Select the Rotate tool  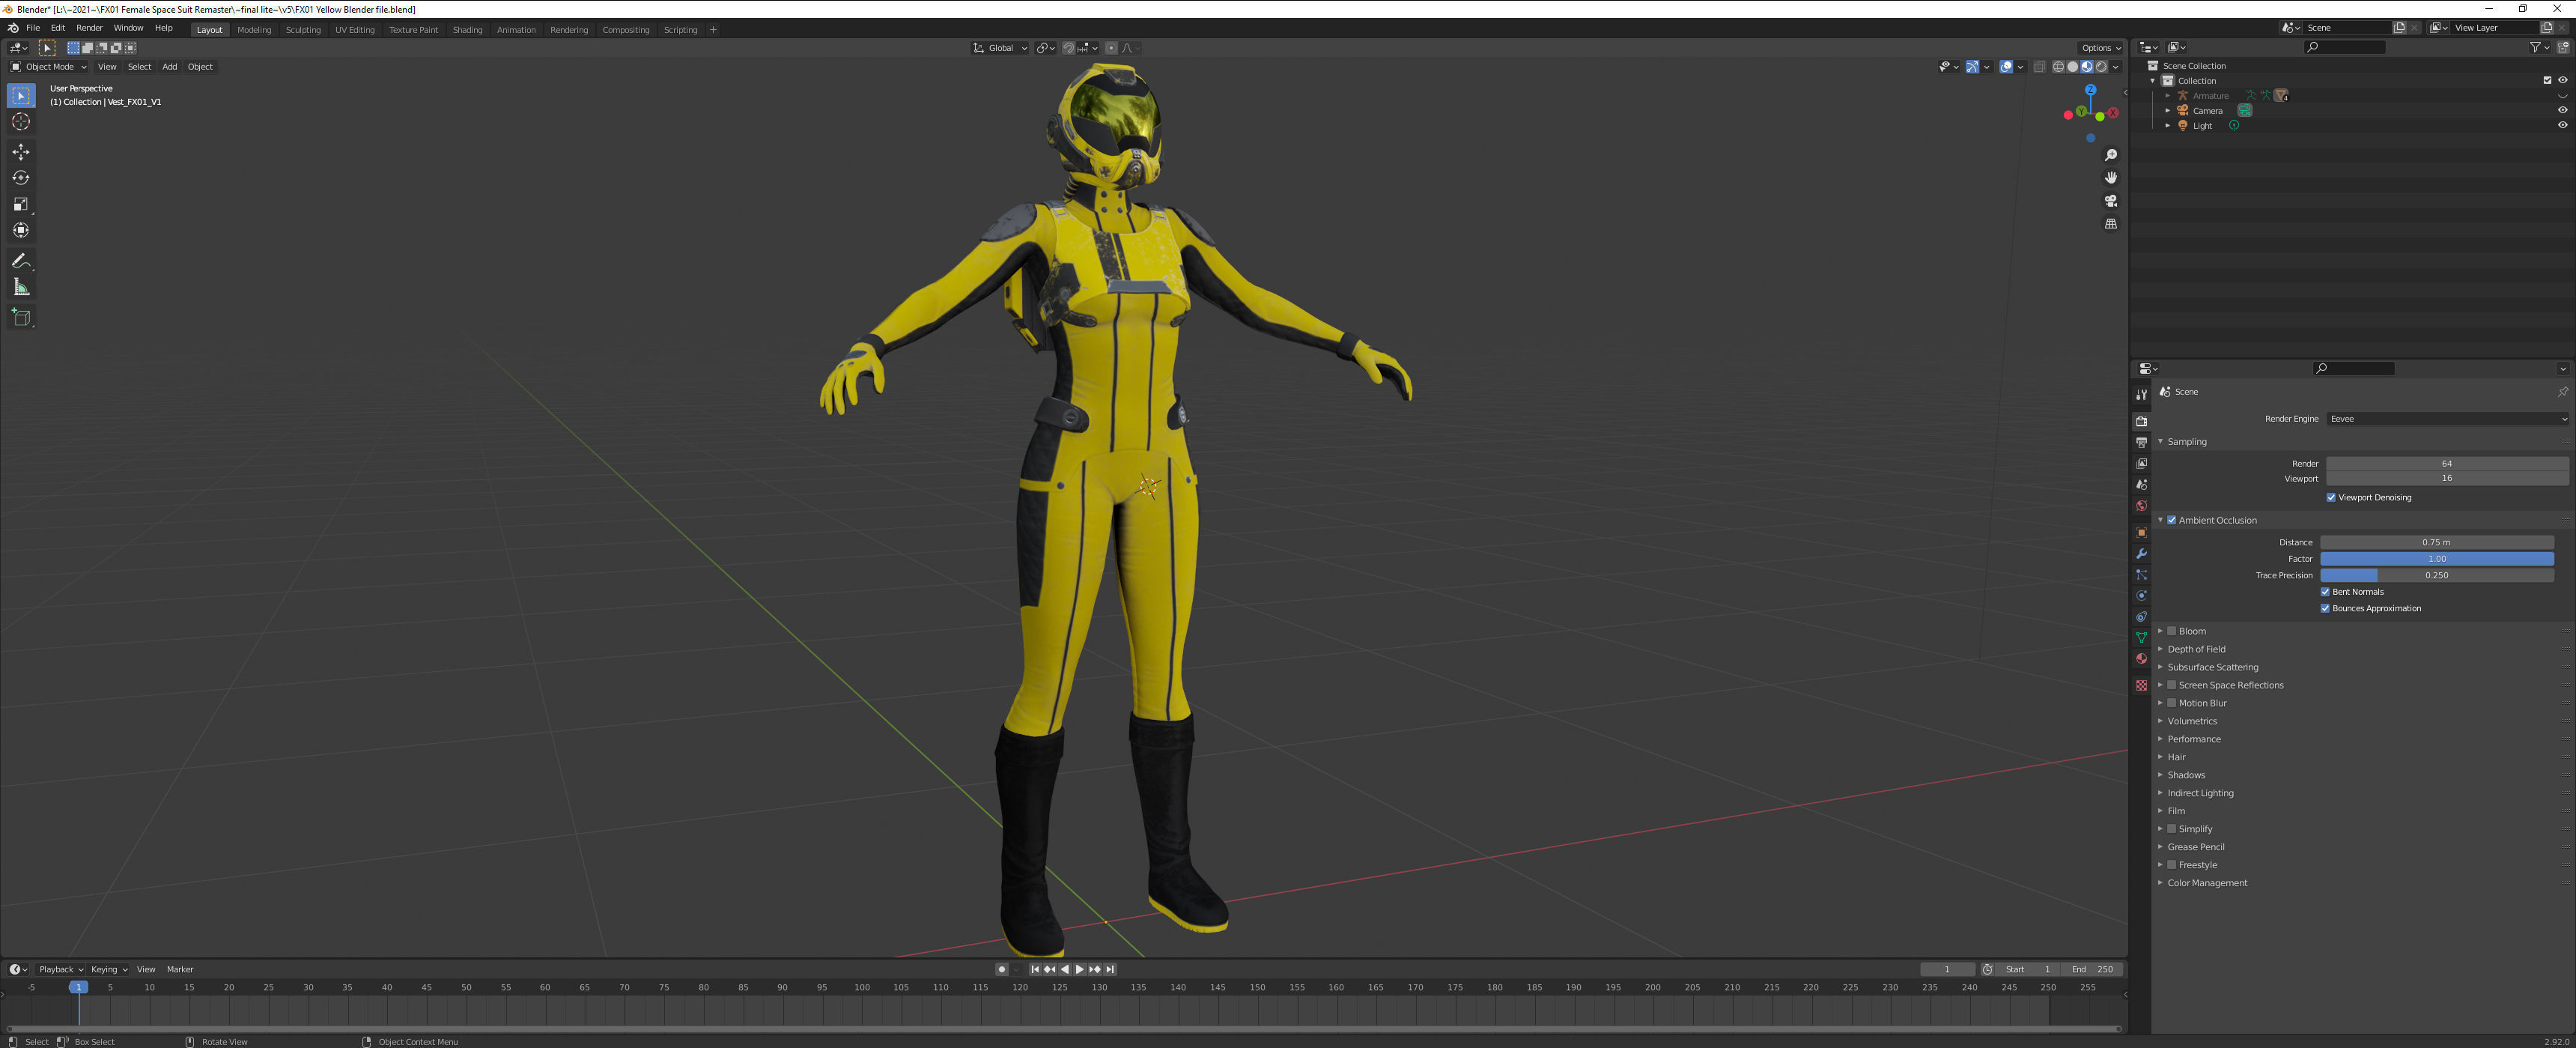pyautogui.click(x=21, y=178)
